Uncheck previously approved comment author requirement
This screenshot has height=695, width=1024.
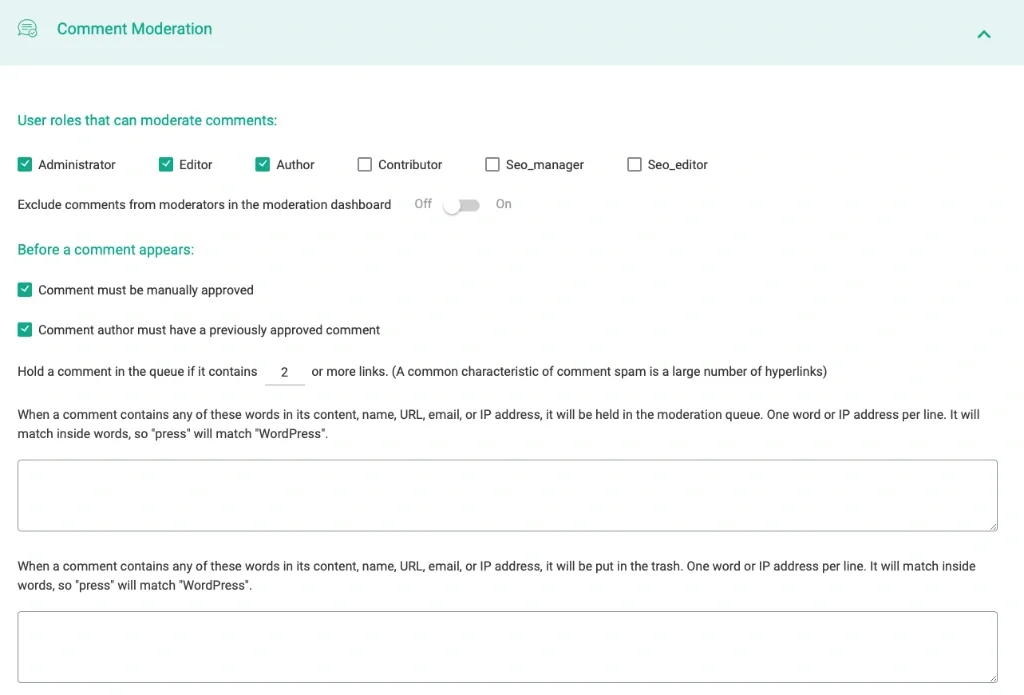pyautogui.click(x=25, y=330)
